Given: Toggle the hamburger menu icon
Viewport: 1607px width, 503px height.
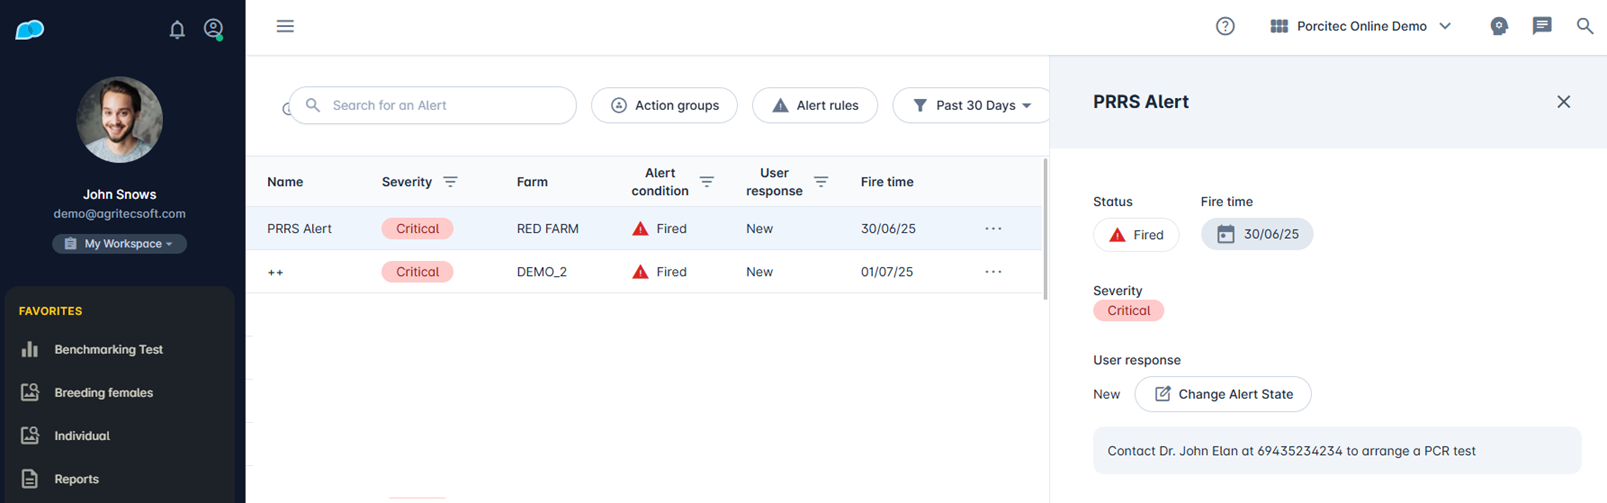Looking at the screenshot, I should pyautogui.click(x=285, y=26).
